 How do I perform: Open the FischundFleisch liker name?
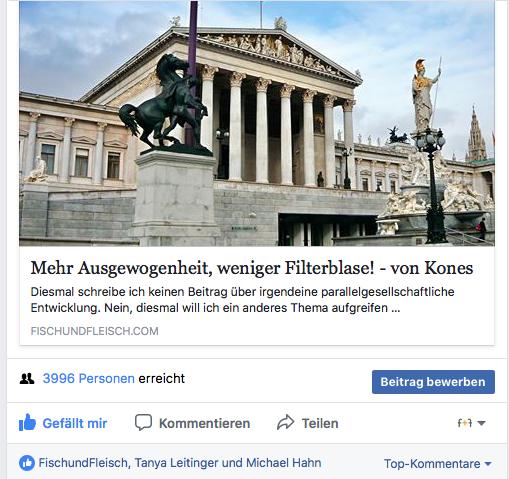[x=83, y=463]
